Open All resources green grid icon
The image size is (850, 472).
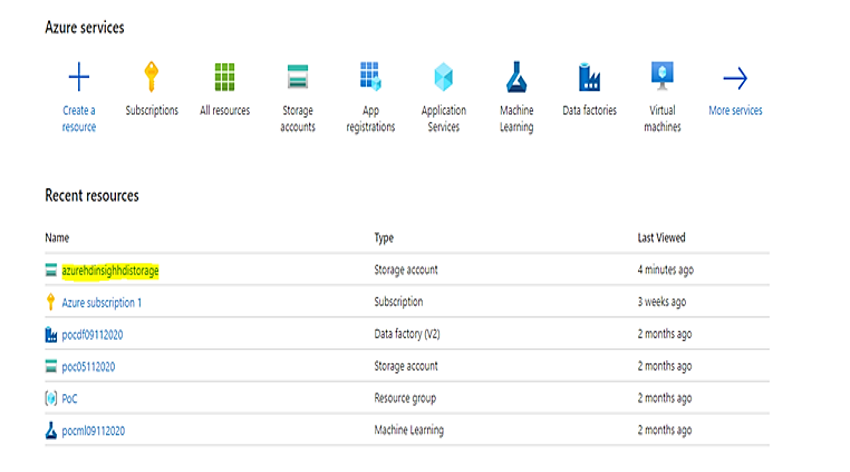pos(224,77)
